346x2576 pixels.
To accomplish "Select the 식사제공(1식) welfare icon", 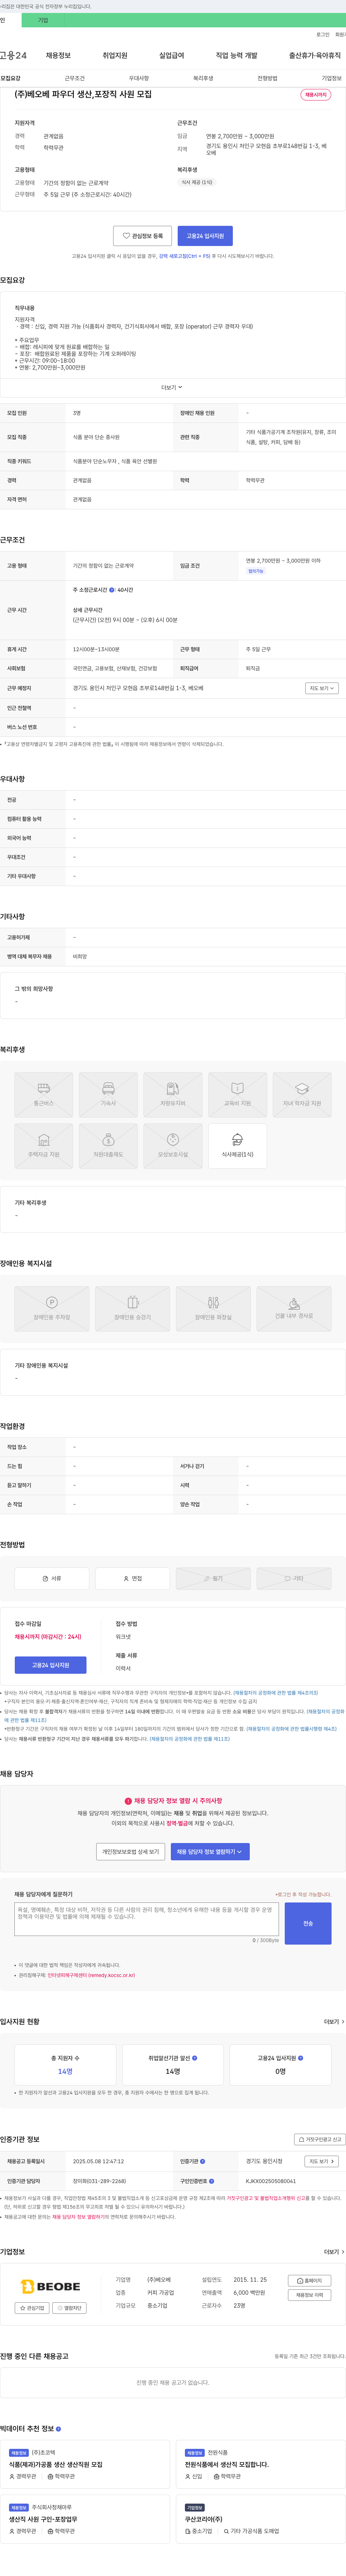I will [x=237, y=1146].
